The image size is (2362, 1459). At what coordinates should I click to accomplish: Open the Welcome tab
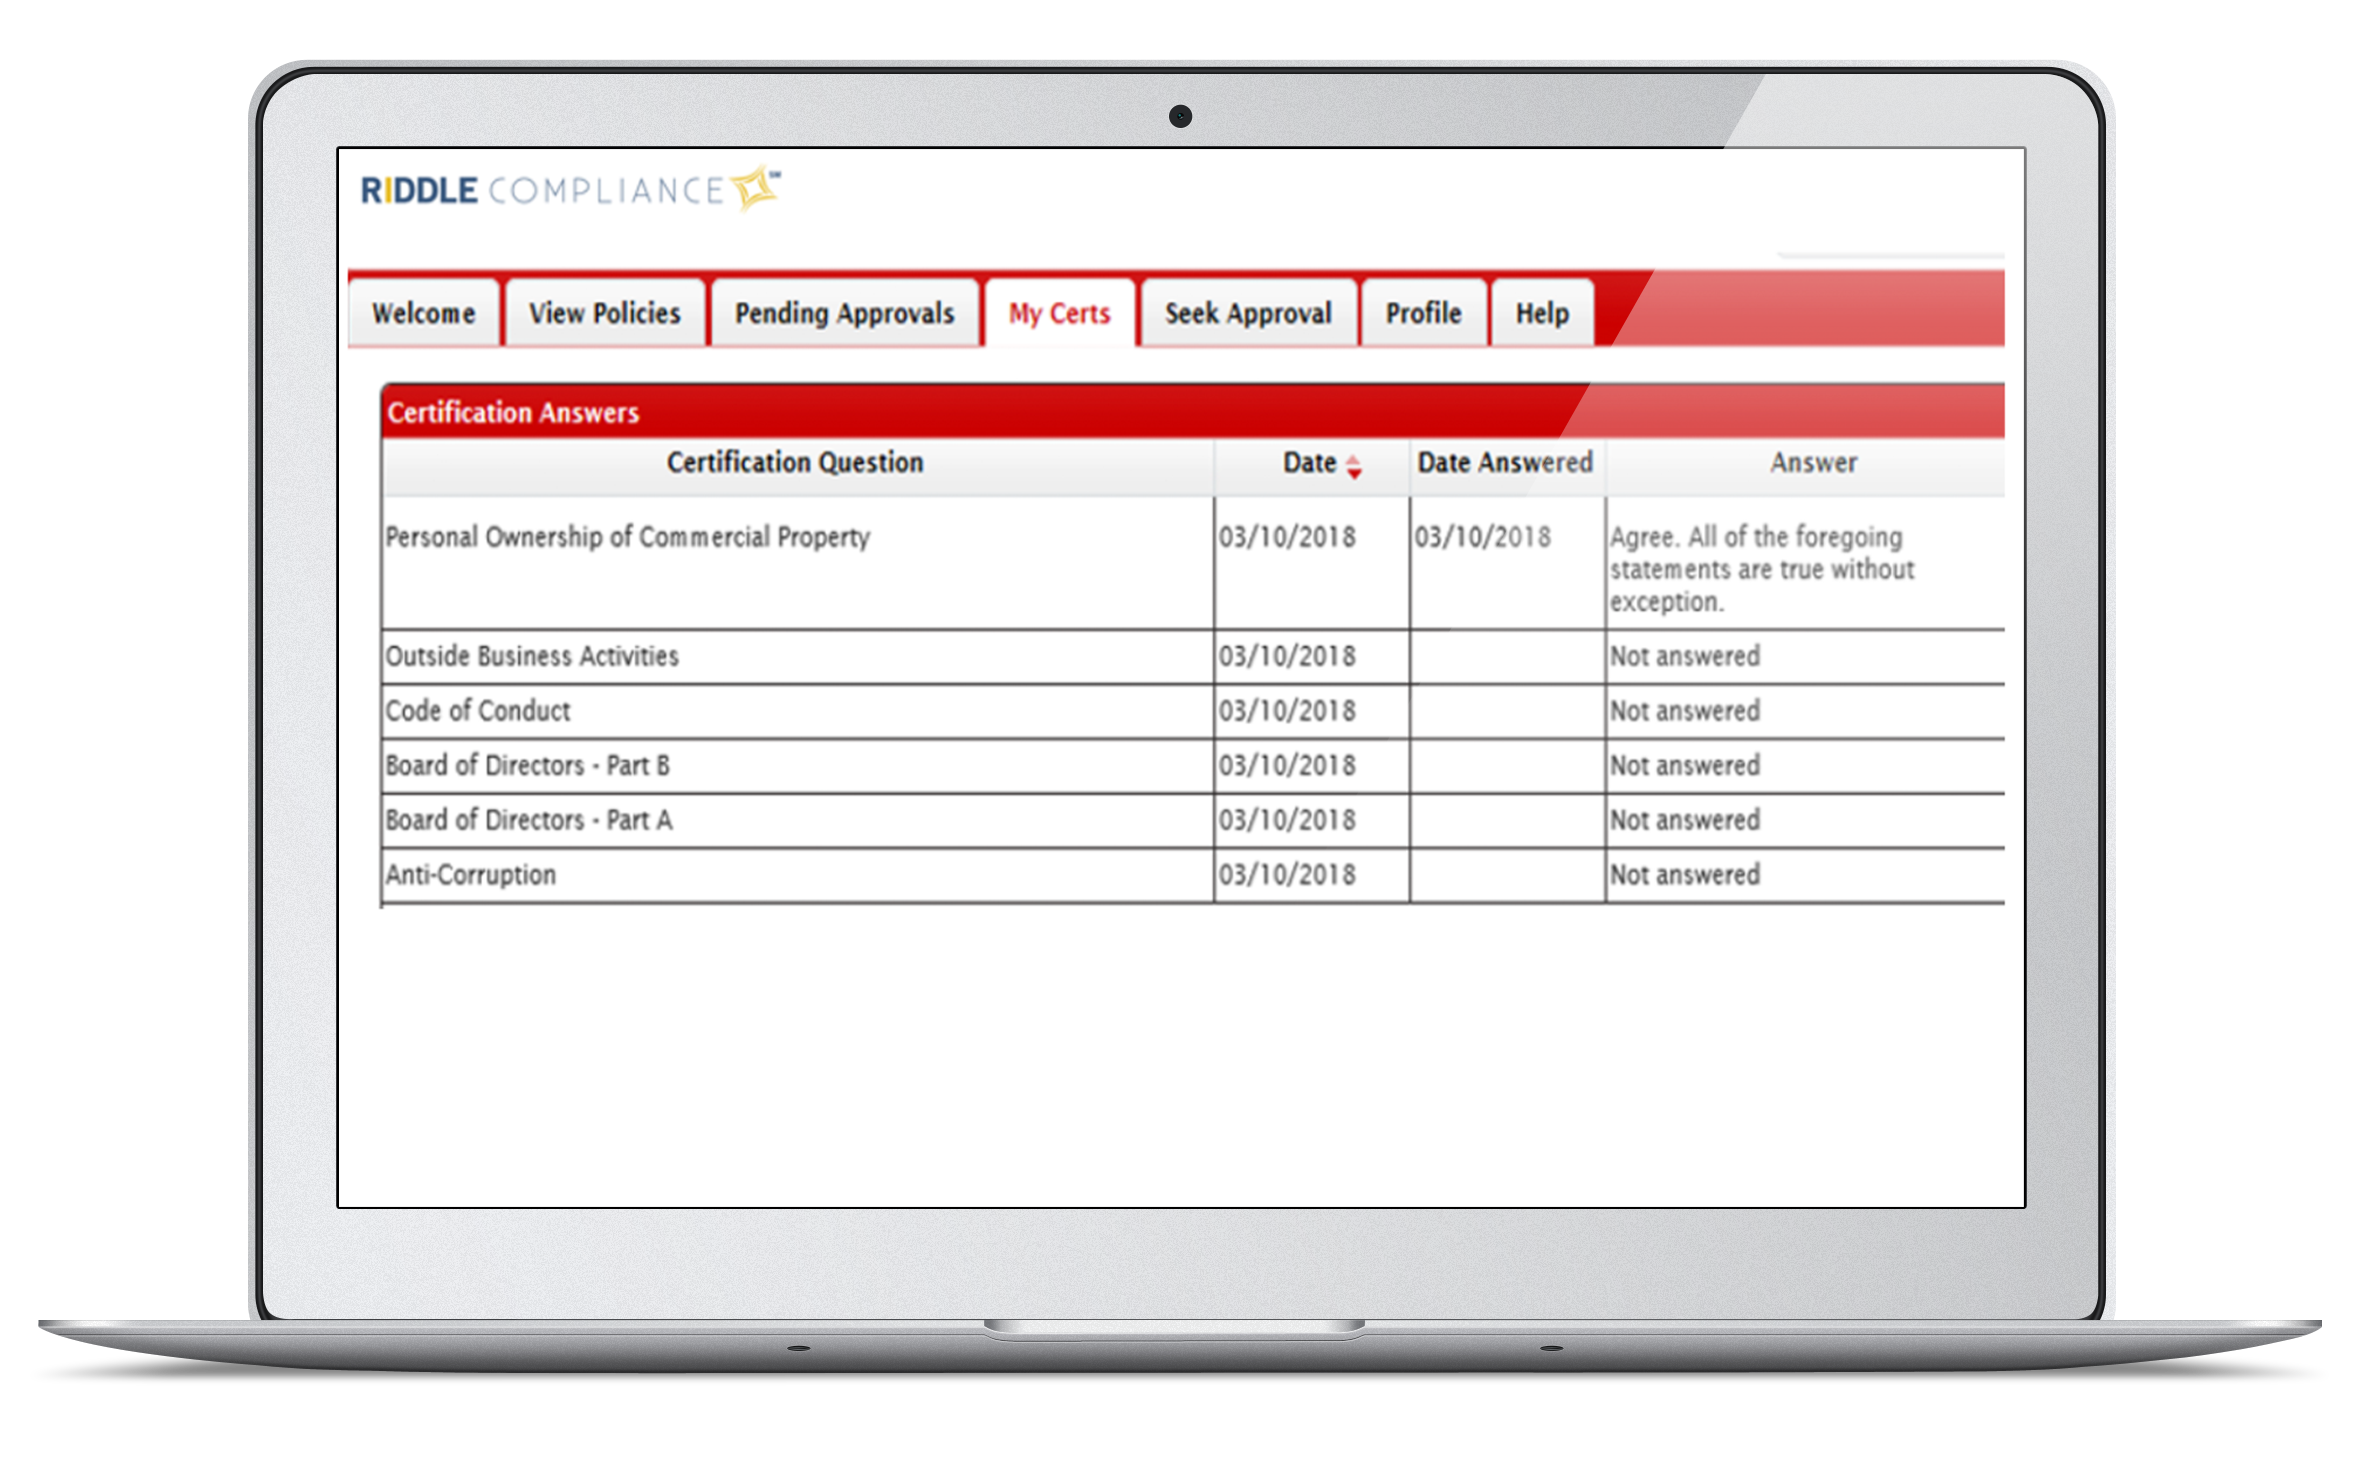click(x=424, y=314)
